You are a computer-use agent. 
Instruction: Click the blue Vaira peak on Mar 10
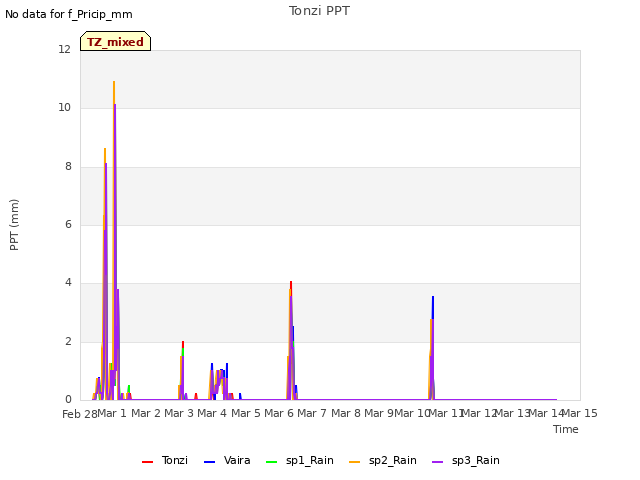point(433,298)
